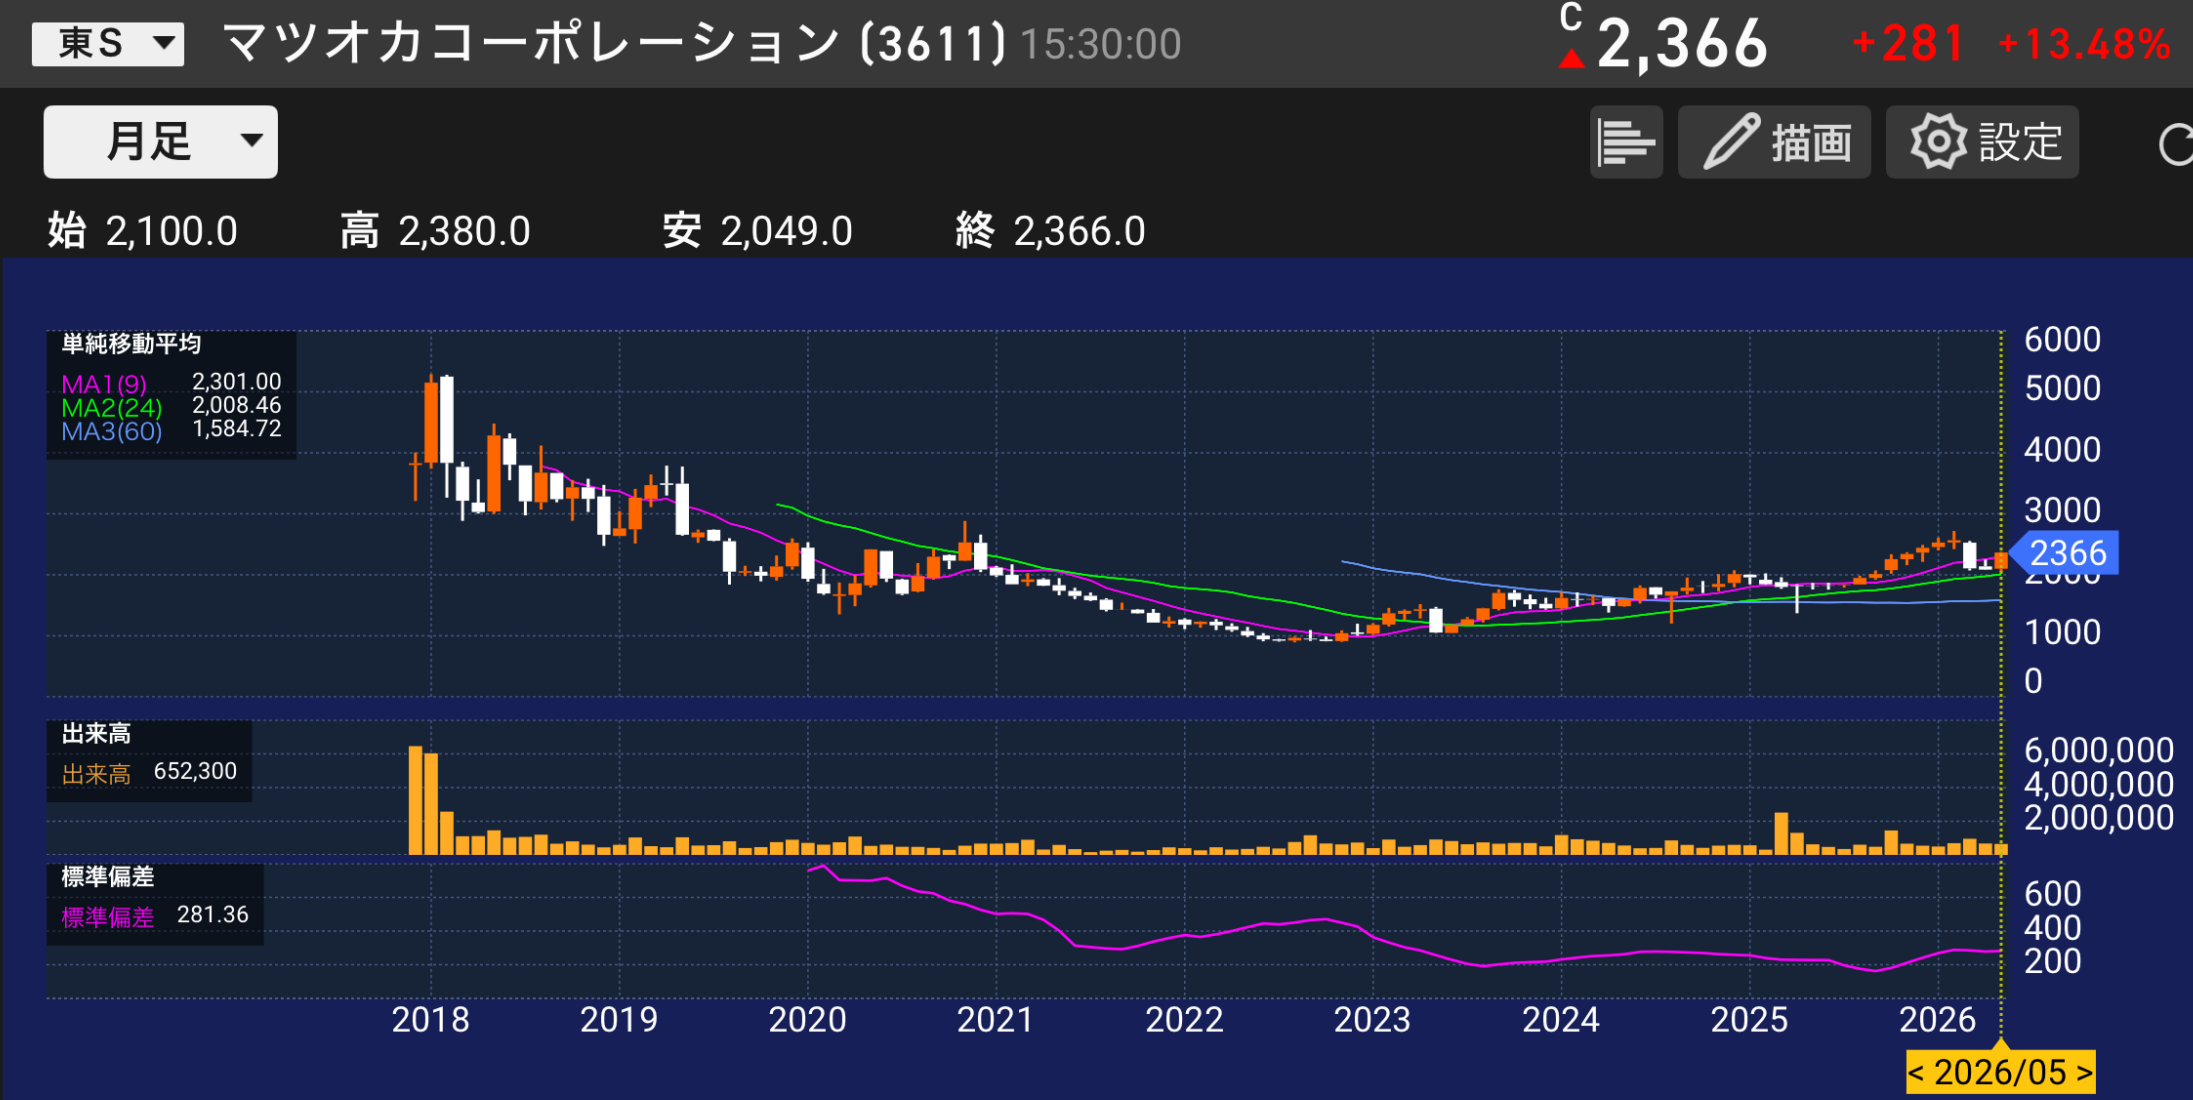Click the 2025 label on time axis

pos(1749,1019)
